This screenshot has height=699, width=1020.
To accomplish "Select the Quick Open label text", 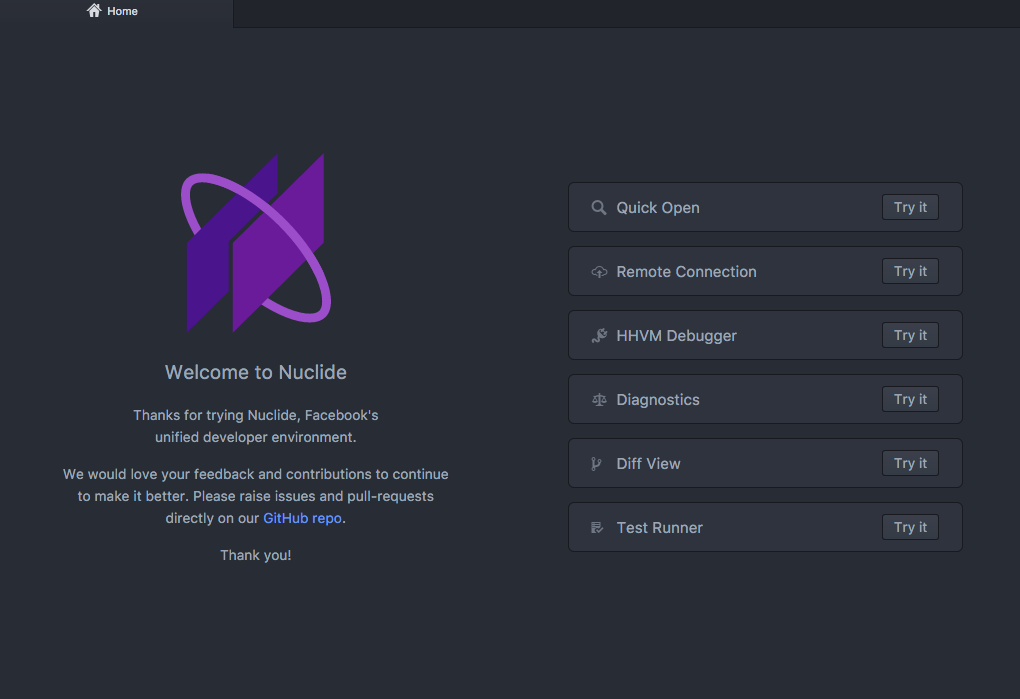I will coord(658,208).
